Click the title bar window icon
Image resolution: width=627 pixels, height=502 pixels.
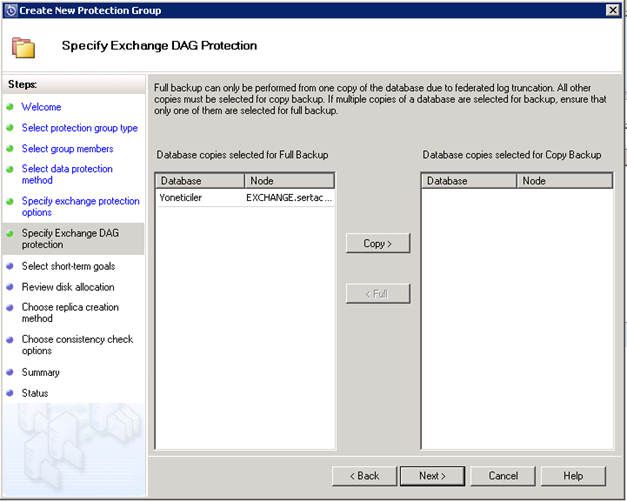(x=10, y=10)
